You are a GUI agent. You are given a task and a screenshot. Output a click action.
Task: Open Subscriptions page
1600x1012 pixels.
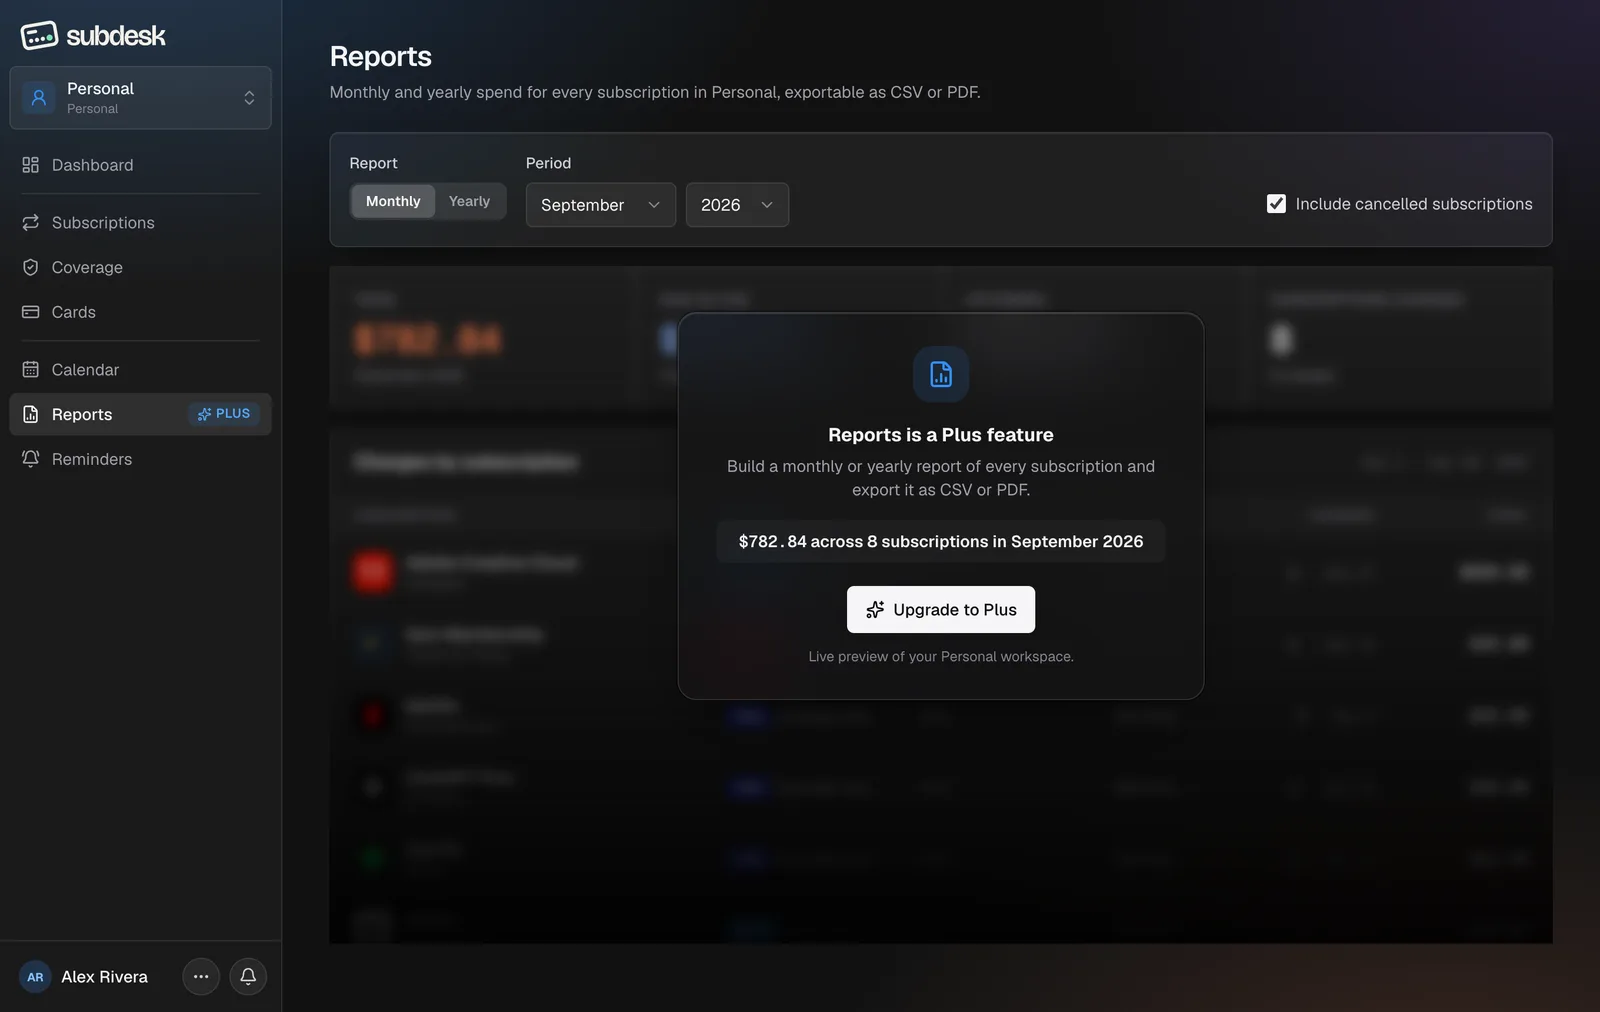click(x=140, y=223)
